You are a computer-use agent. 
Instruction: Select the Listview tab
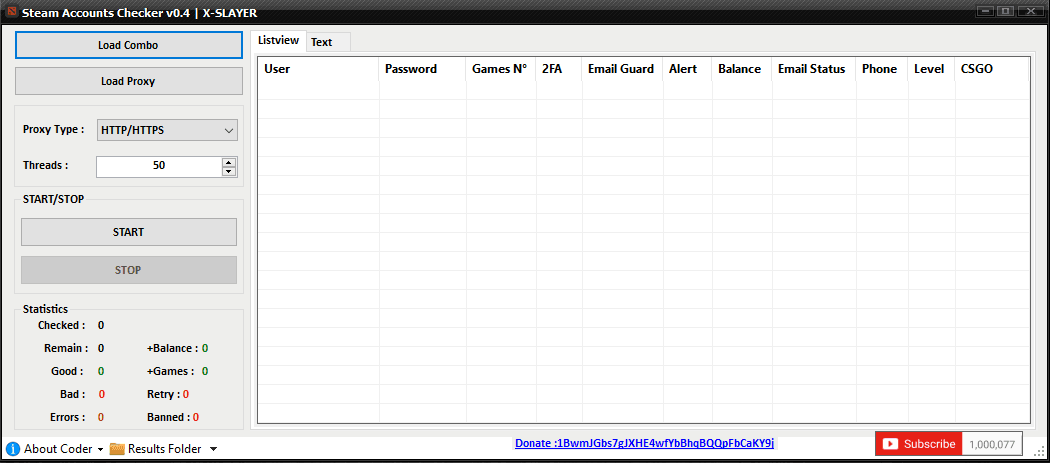tap(278, 41)
